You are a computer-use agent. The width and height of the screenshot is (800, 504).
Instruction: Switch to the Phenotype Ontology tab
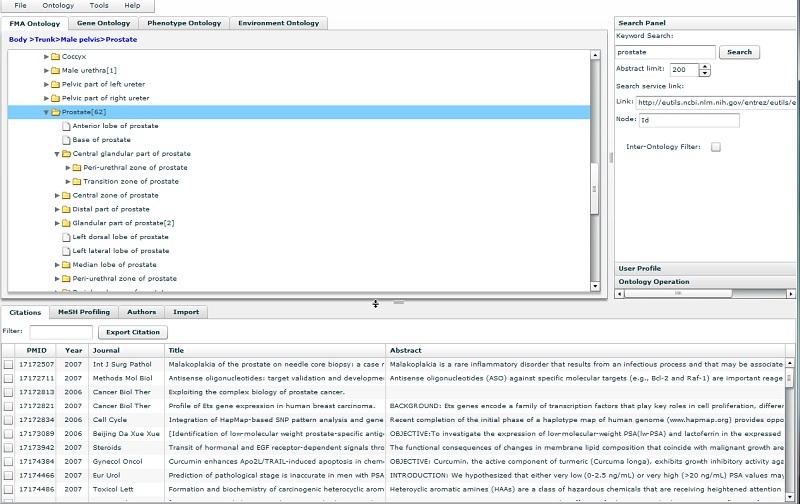tap(184, 23)
